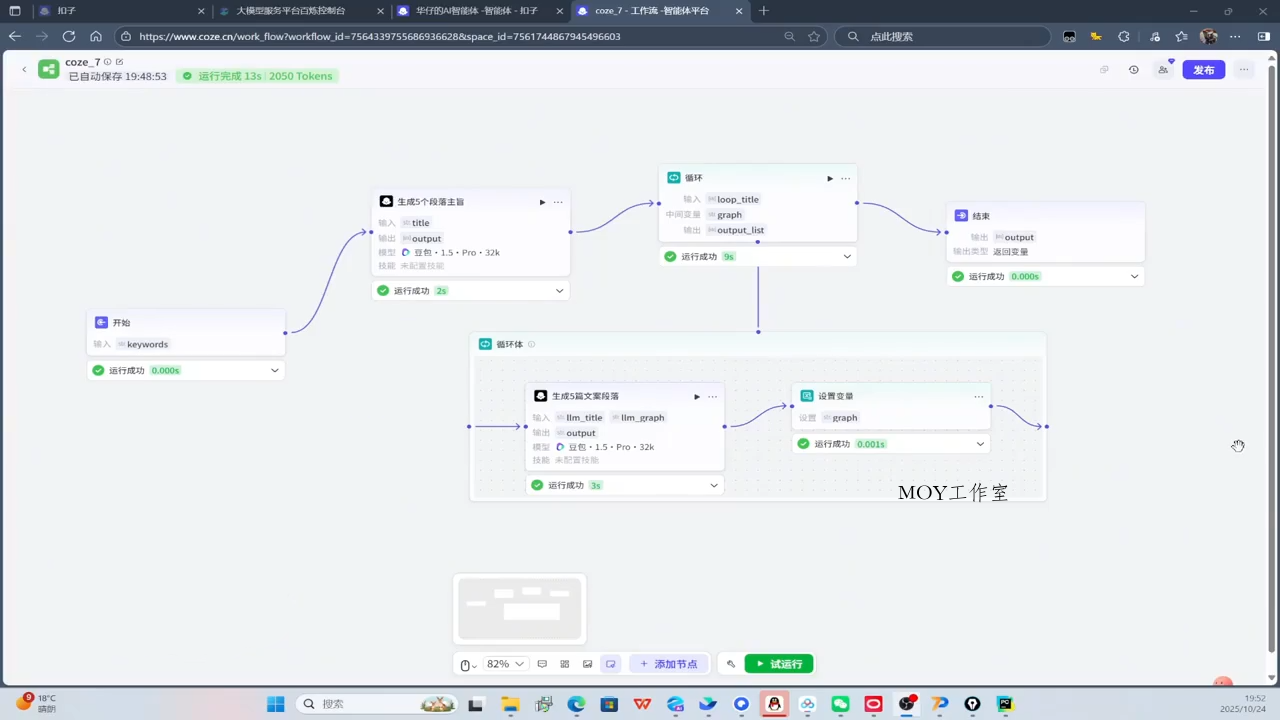Open WeChat from the Windows taskbar
Image resolution: width=1280 pixels, height=720 pixels.
coord(840,704)
